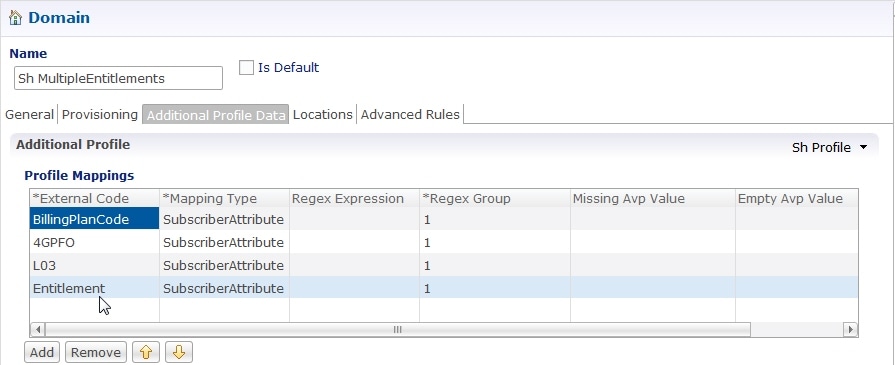Viewport: 895px width, 365px height.
Task: Move the selected row up with the up arrow
Action: point(146,352)
